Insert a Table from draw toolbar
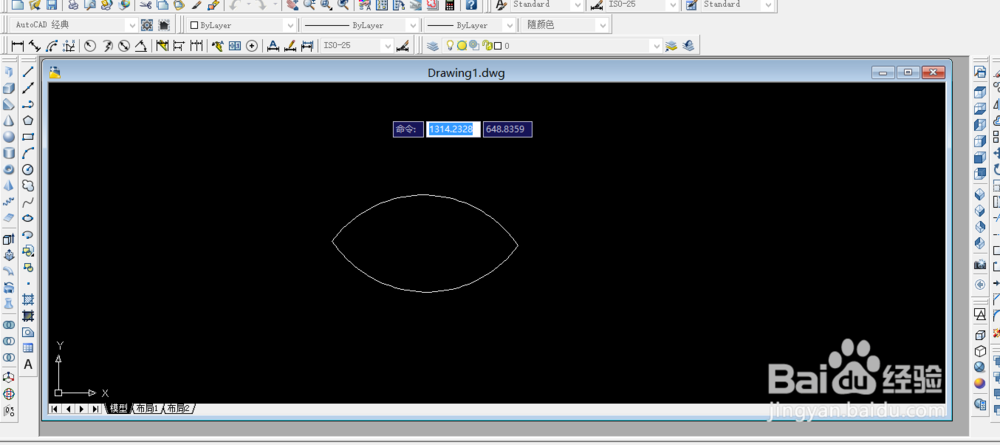Viewport: 1000px width, 445px height. (28, 348)
